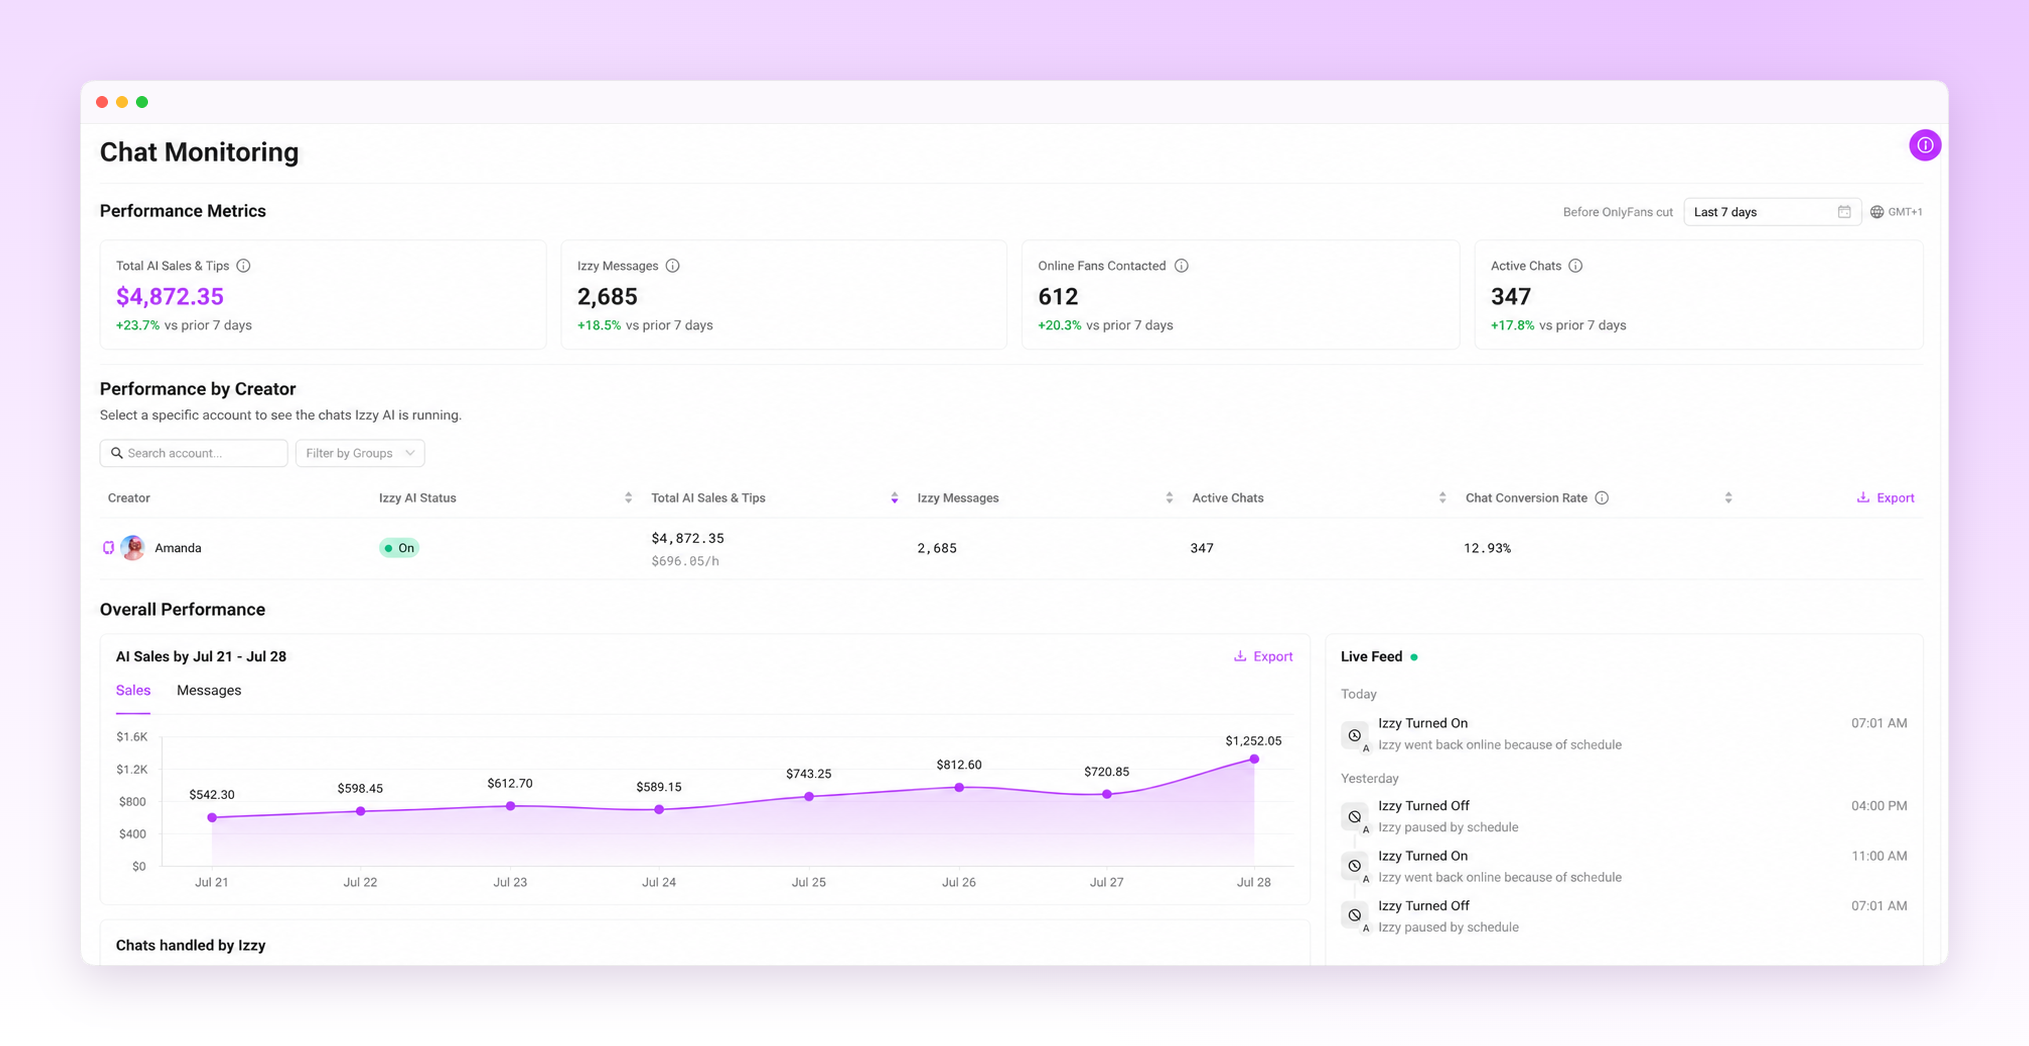Click Jul 21 data point $542.30
The height and width of the screenshot is (1046, 2029).
[212, 818]
